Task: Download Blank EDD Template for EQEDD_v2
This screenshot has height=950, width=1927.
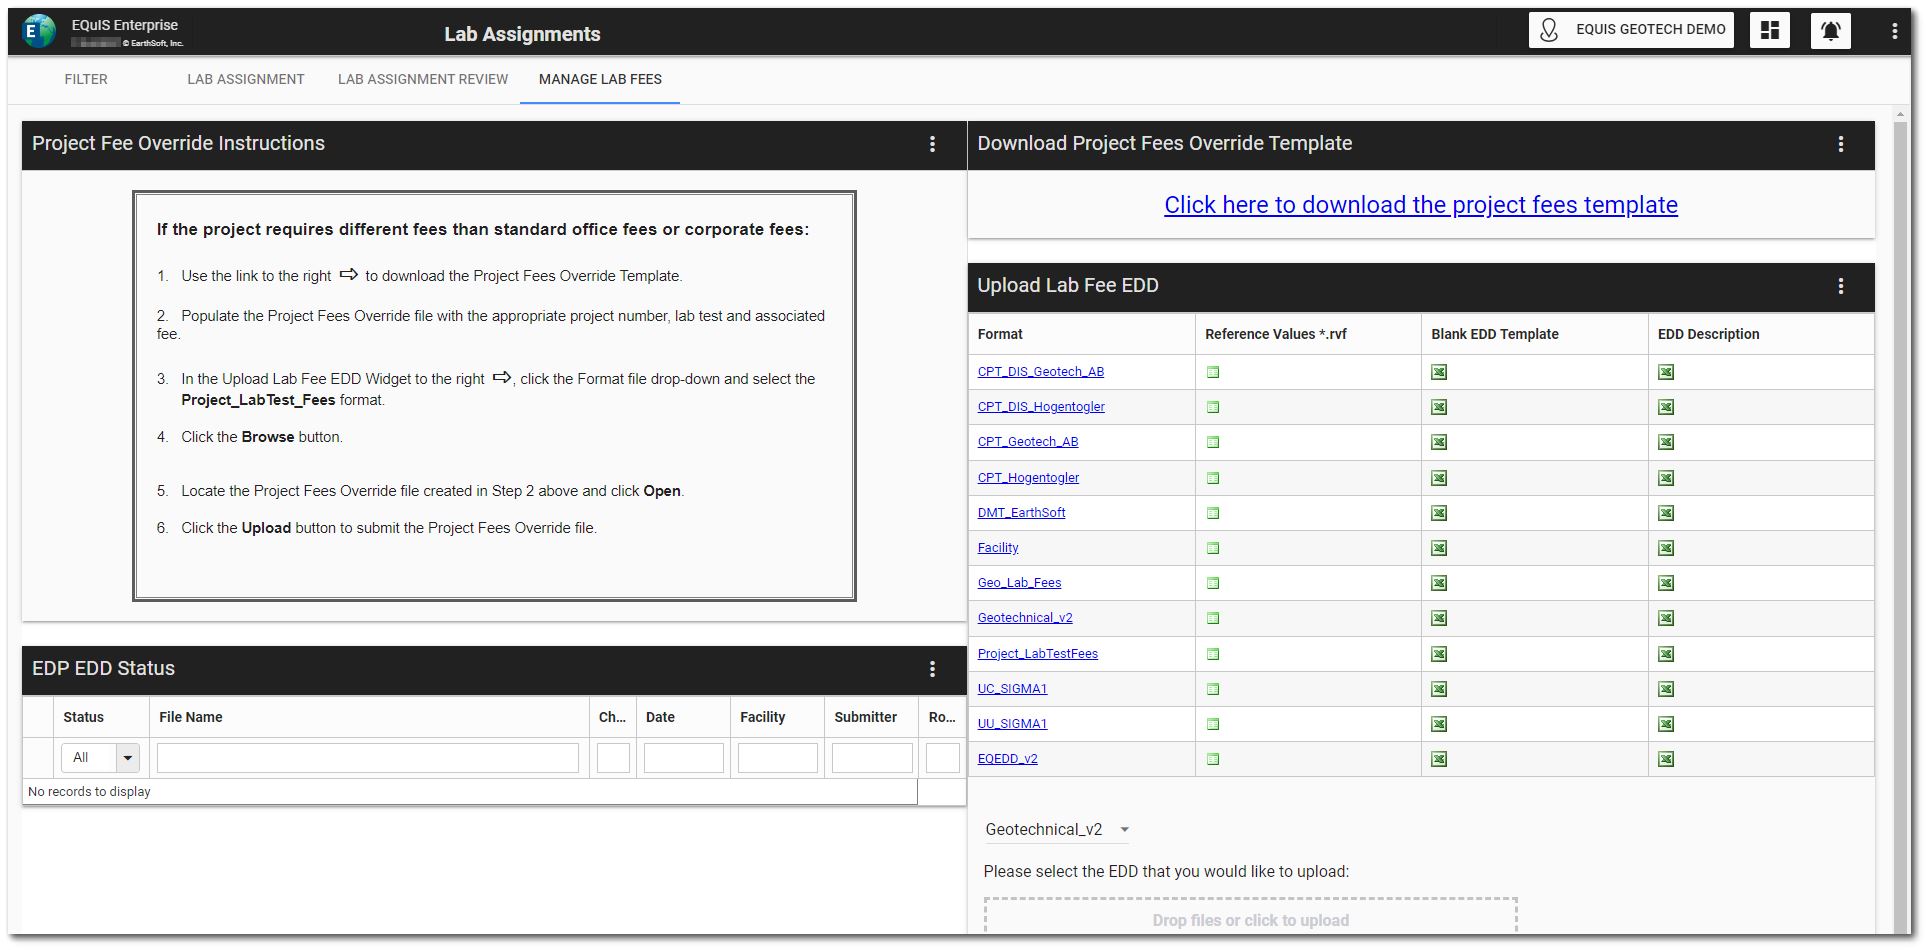Action: 1439,759
